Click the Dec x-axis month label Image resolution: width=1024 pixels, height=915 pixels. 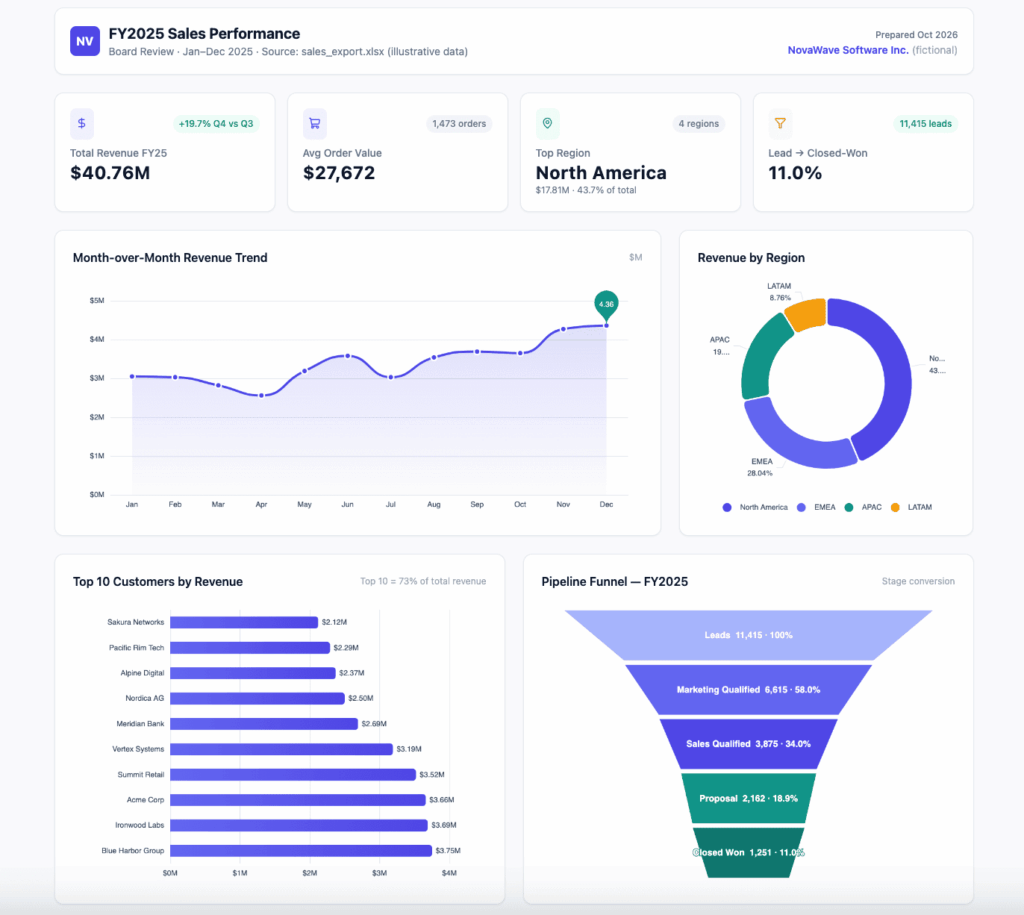point(606,505)
